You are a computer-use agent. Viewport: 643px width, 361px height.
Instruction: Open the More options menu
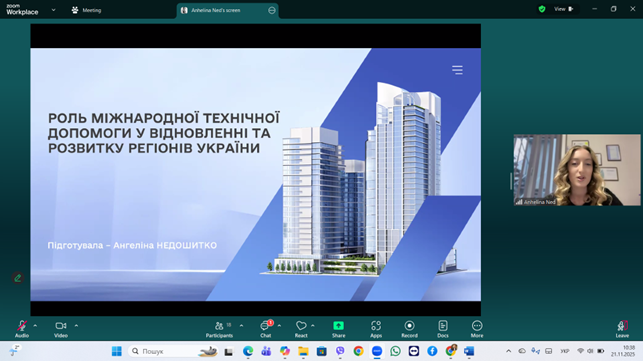(x=477, y=329)
